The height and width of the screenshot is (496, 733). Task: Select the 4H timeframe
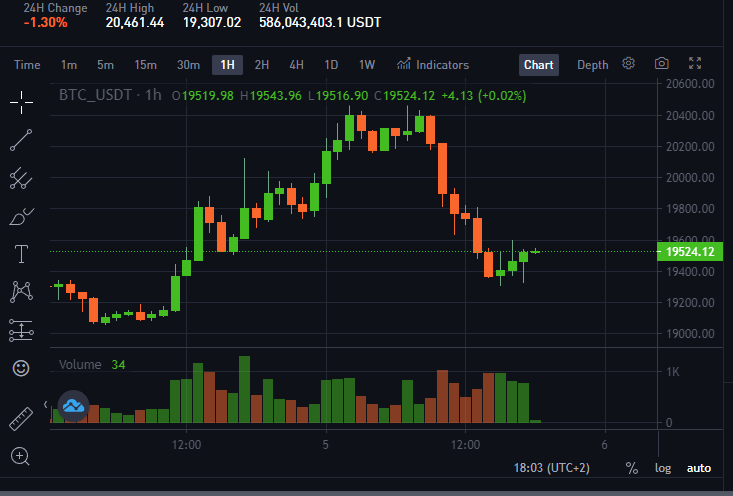coord(296,65)
